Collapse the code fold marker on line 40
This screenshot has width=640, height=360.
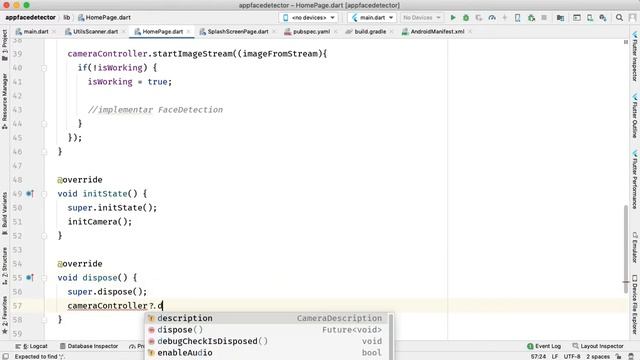[44, 68]
